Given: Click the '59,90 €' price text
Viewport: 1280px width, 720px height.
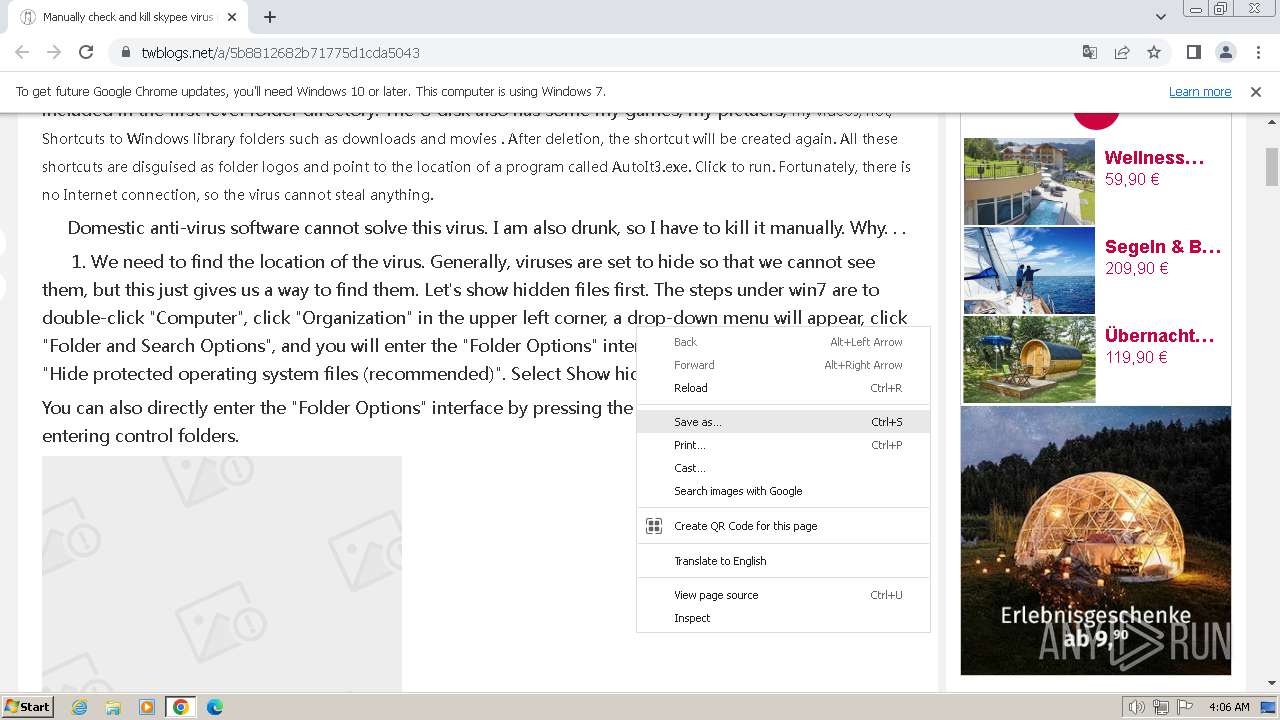Looking at the screenshot, I should [x=1132, y=180].
